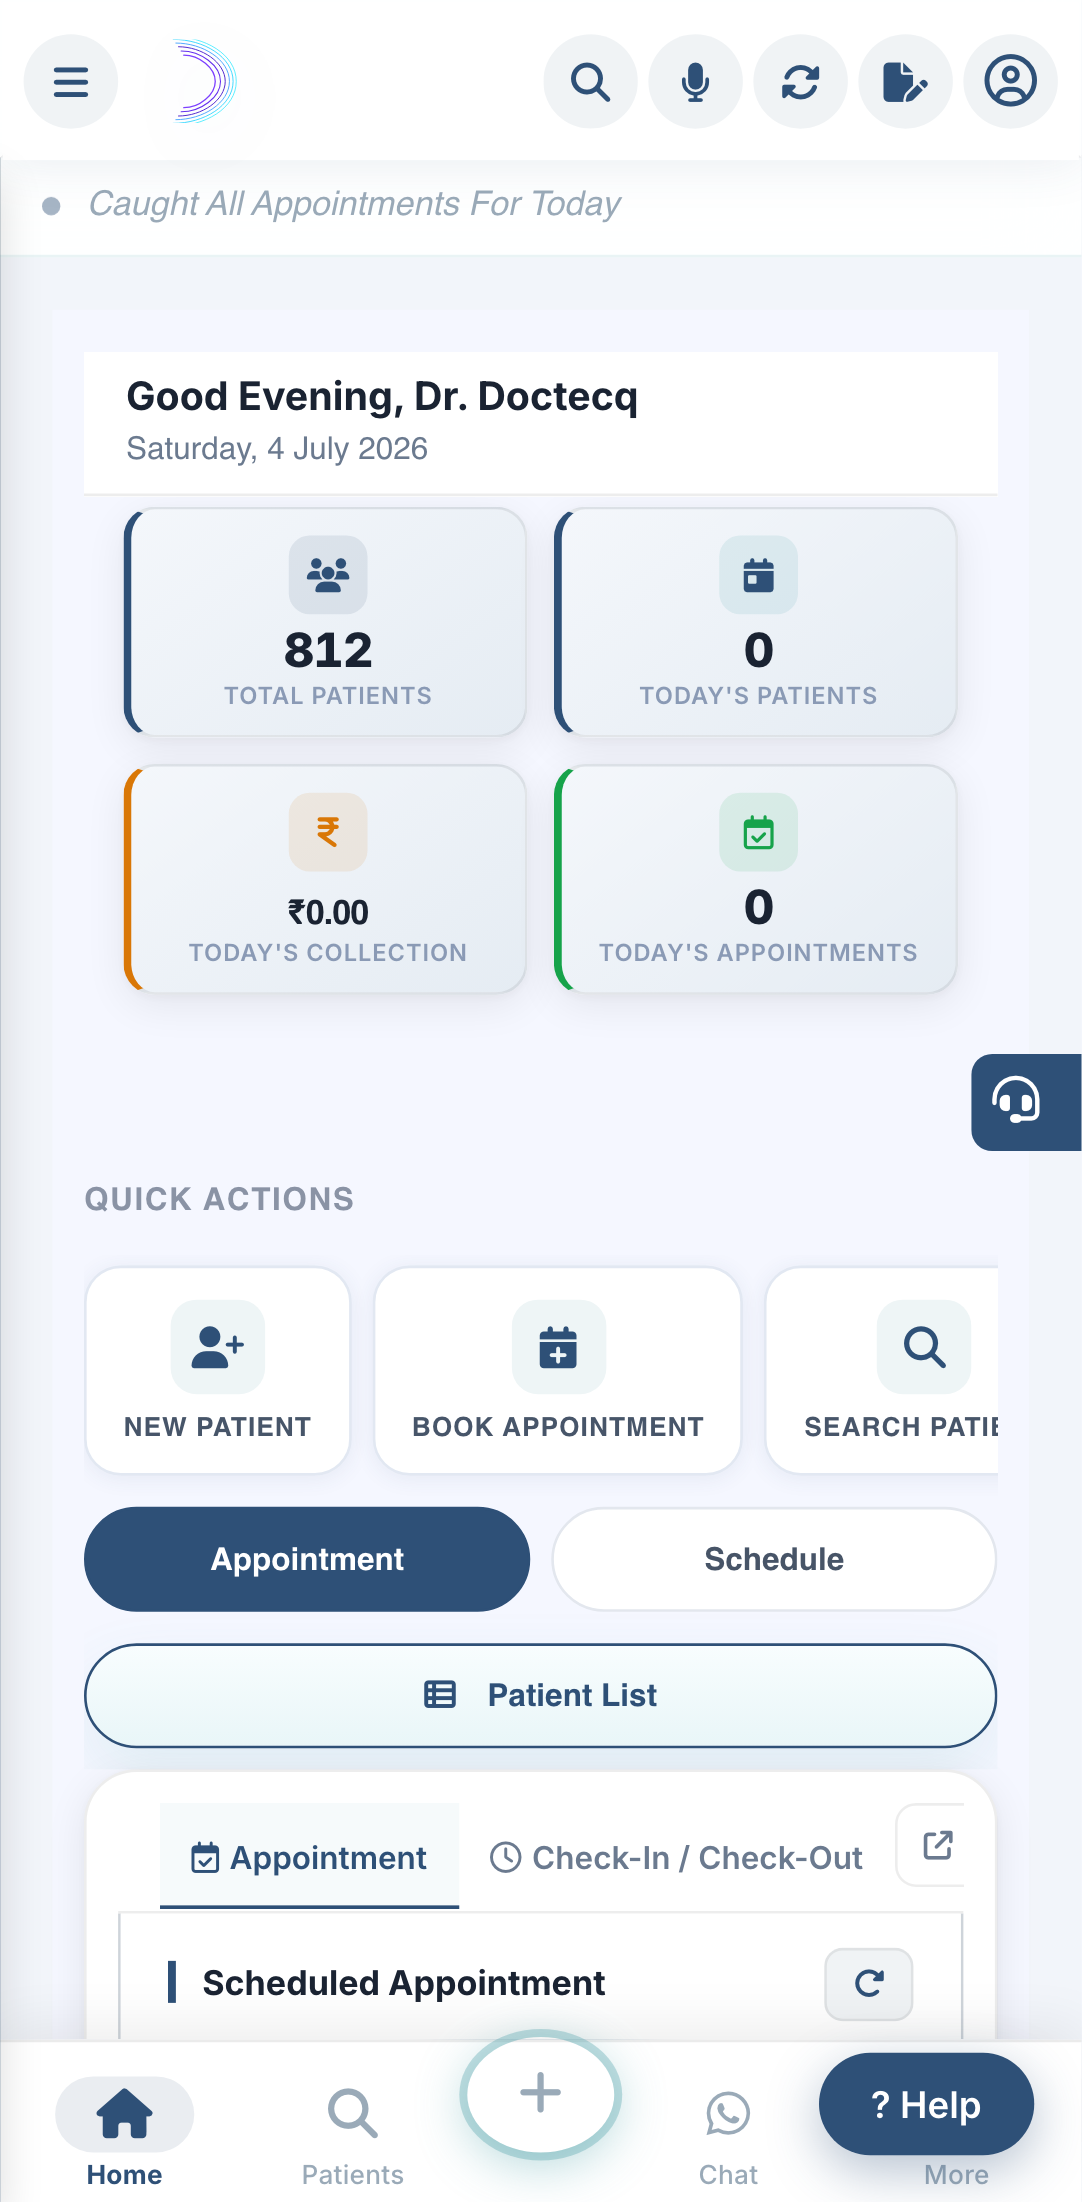Viewport: 1082px width, 2202px height.
Task: Open the Total Patients stat card
Action: coord(326,622)
